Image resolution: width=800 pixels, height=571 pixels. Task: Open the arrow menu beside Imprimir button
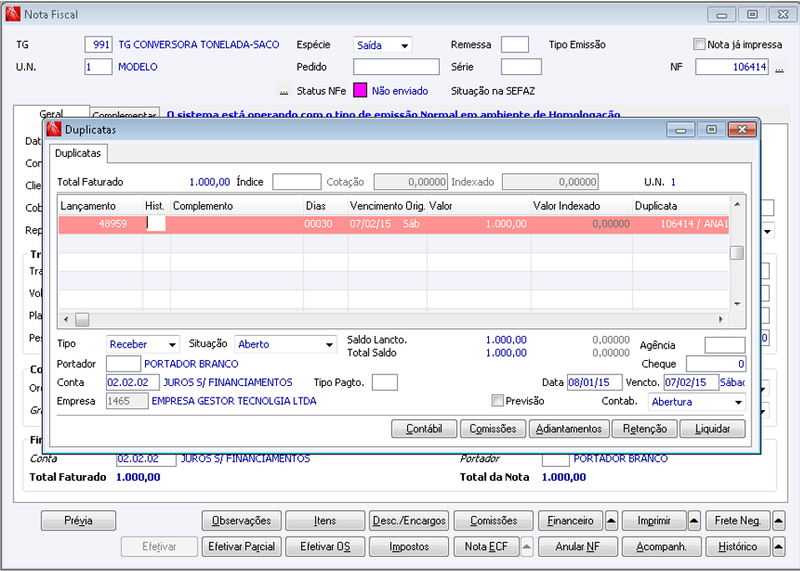click(x=694, y=521)
